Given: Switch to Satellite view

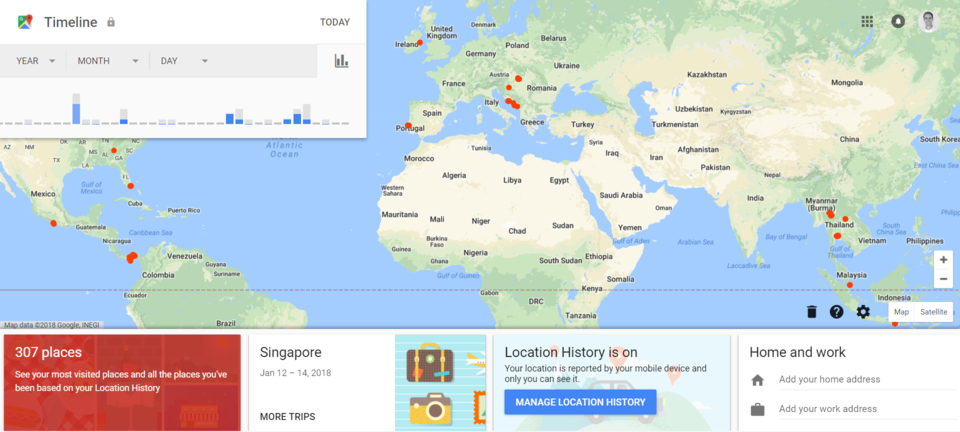Looking at the screenshot, I should (x=934, y=312).
